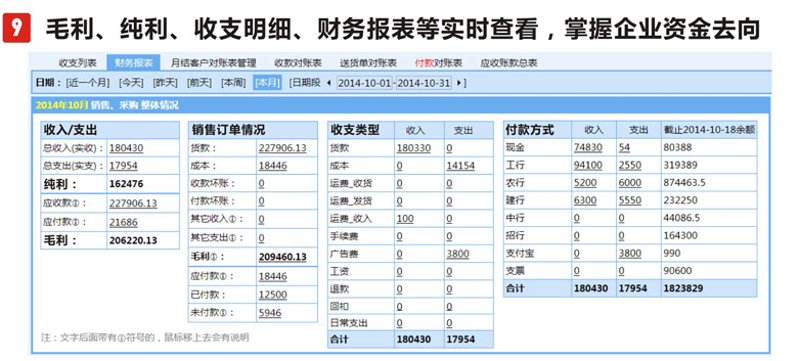Open 工行 expense value 2550
Viewport: 800px width, 361px height.
(x=630, y=166)
